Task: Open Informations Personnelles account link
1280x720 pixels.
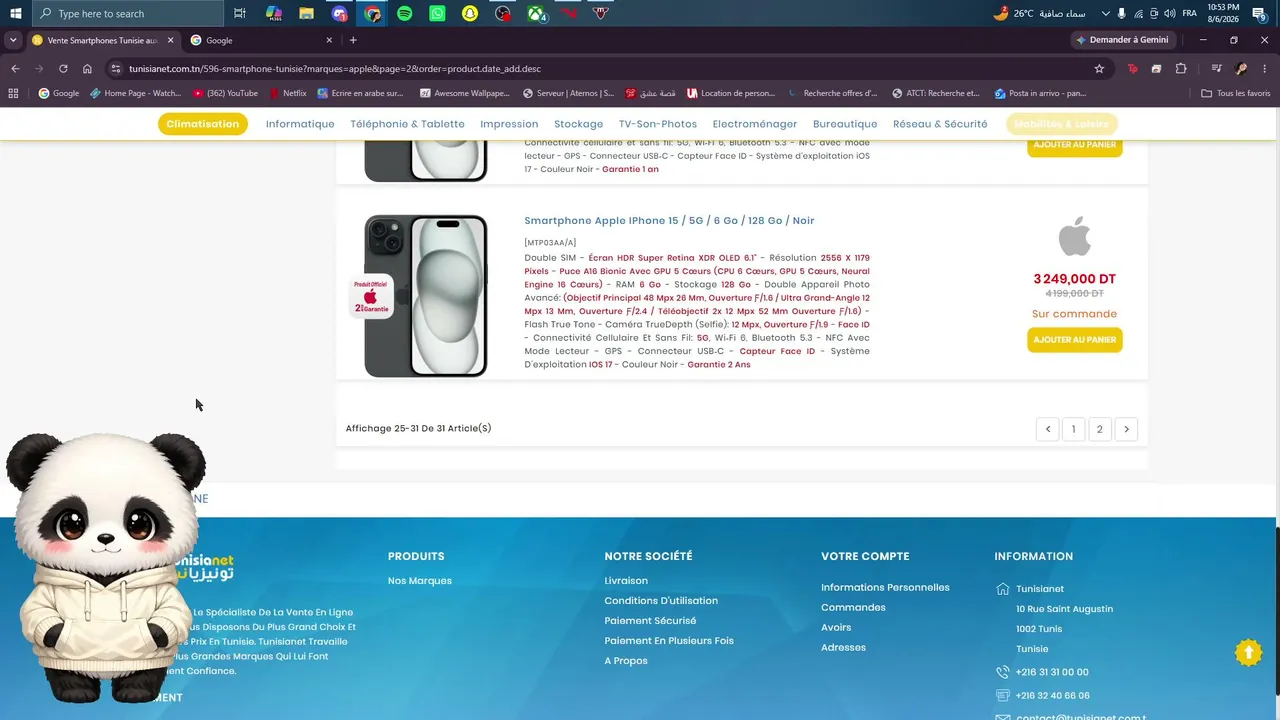Action: pyautogui.click(x=885, y=588)
